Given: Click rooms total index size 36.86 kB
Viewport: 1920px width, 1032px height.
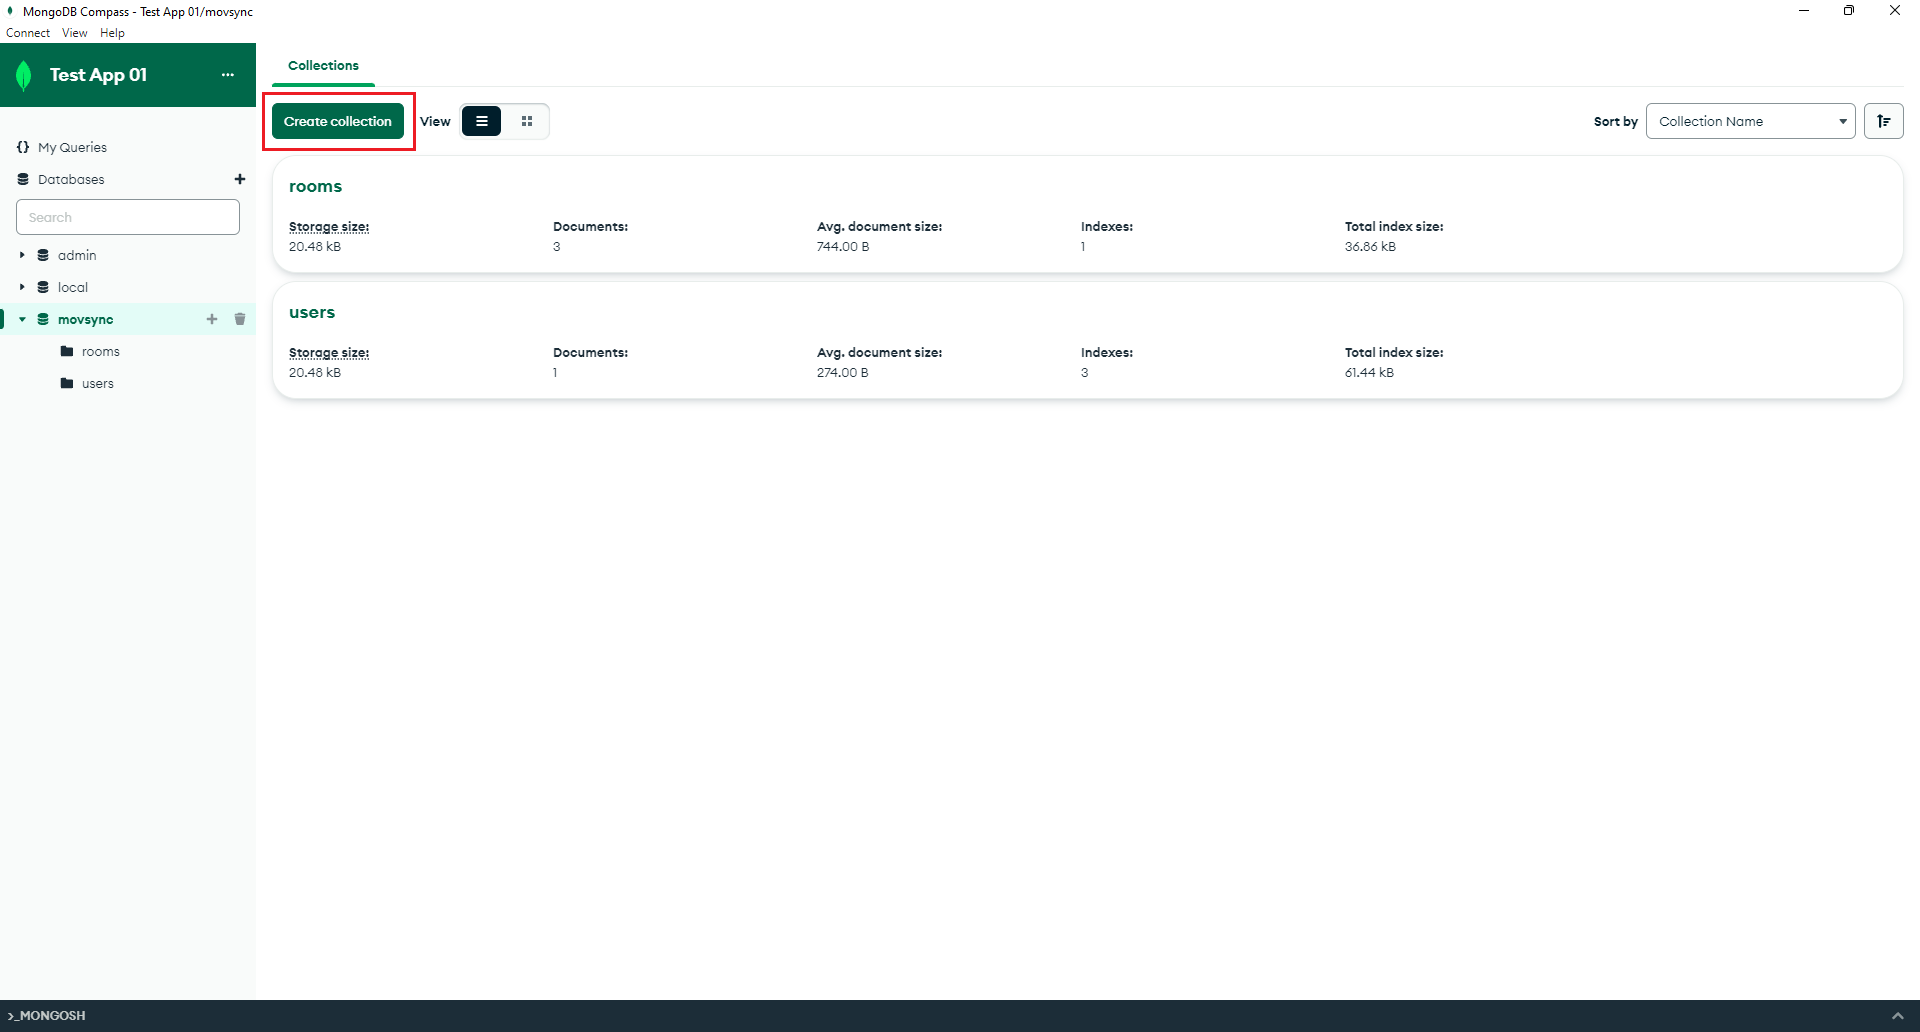Looking at the screenshot, I should (x=1370, y=247).
